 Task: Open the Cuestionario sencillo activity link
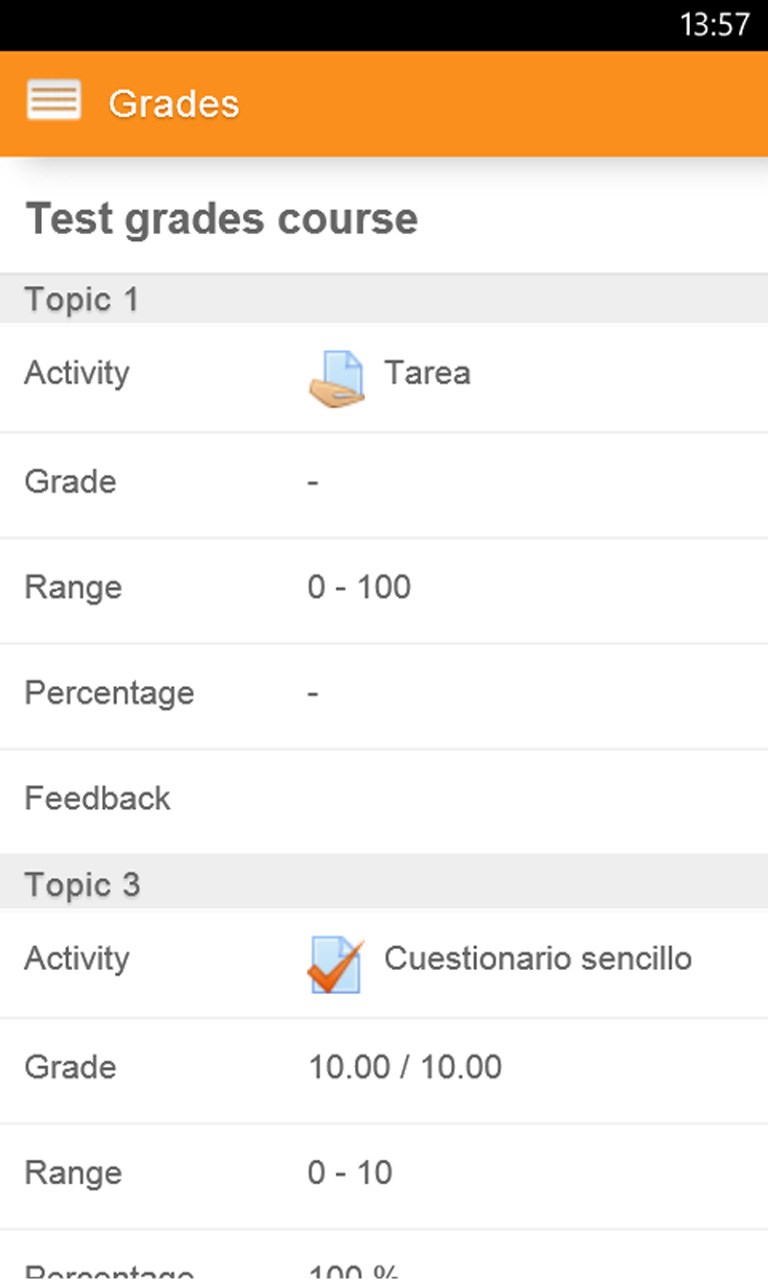pyautogui.click(x=538, y=959)
